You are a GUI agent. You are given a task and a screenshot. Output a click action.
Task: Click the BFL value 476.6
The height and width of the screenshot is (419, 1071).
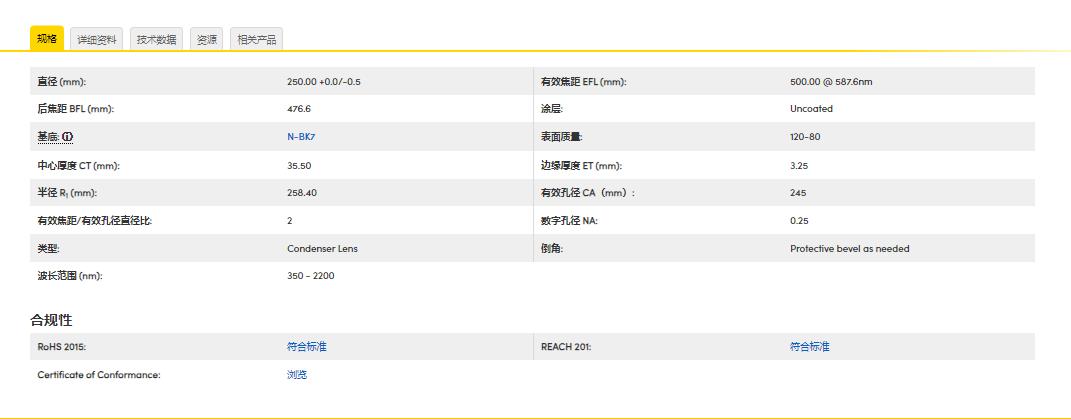[299, 109]
